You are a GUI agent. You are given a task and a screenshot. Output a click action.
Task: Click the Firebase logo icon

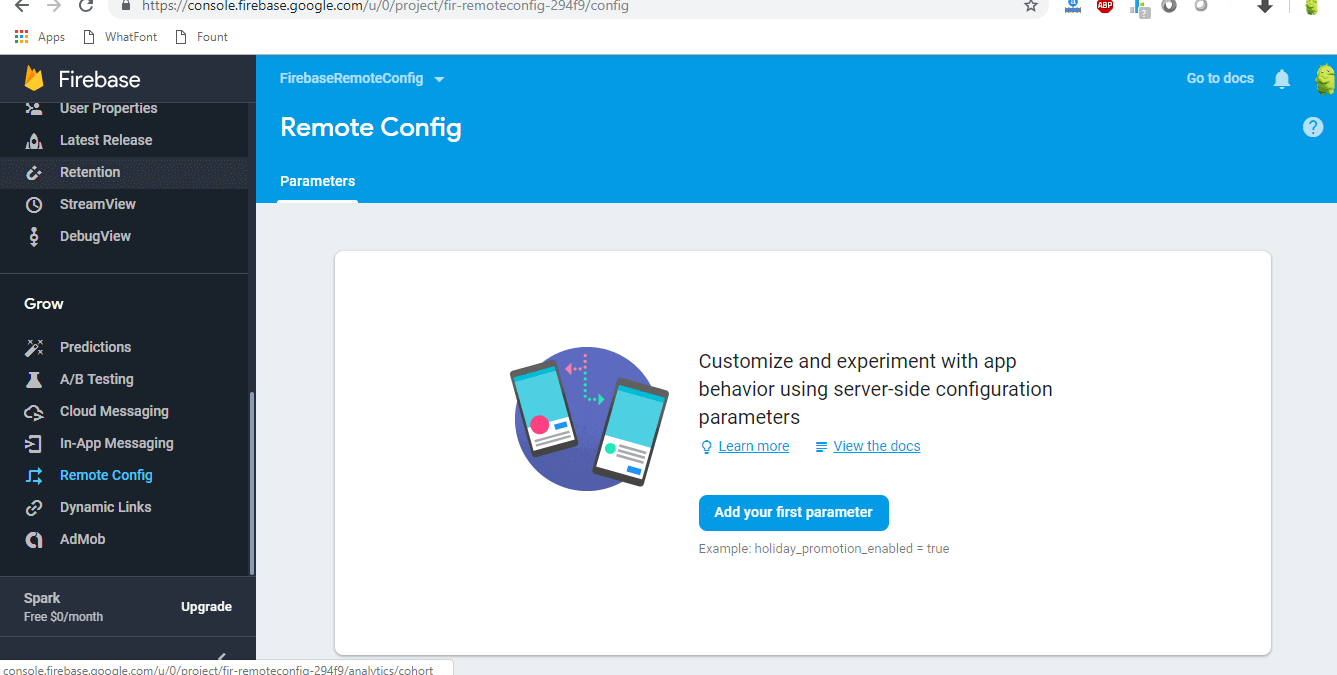(x=35, y=79)
